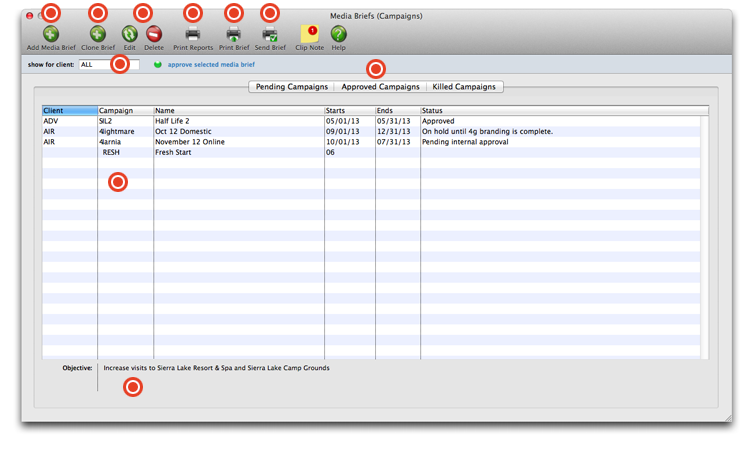Click the 'show for client' field
This screenshot has height=449, width=753.
100,64
